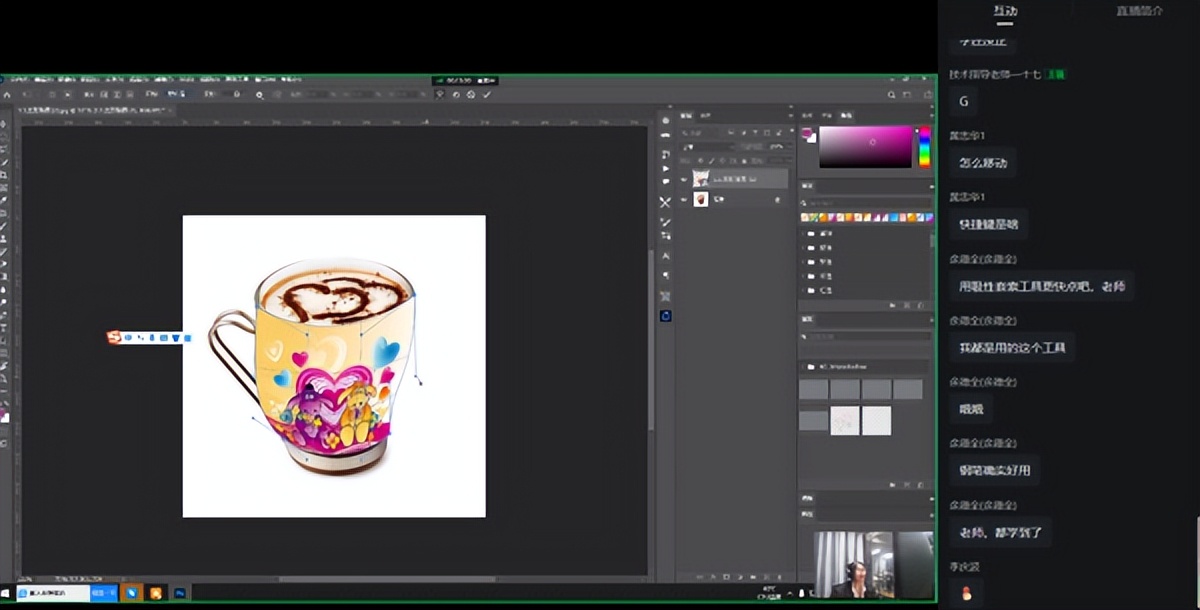Open the Windows Start menu
The image size is (1200, 610).
coord(7,593)
